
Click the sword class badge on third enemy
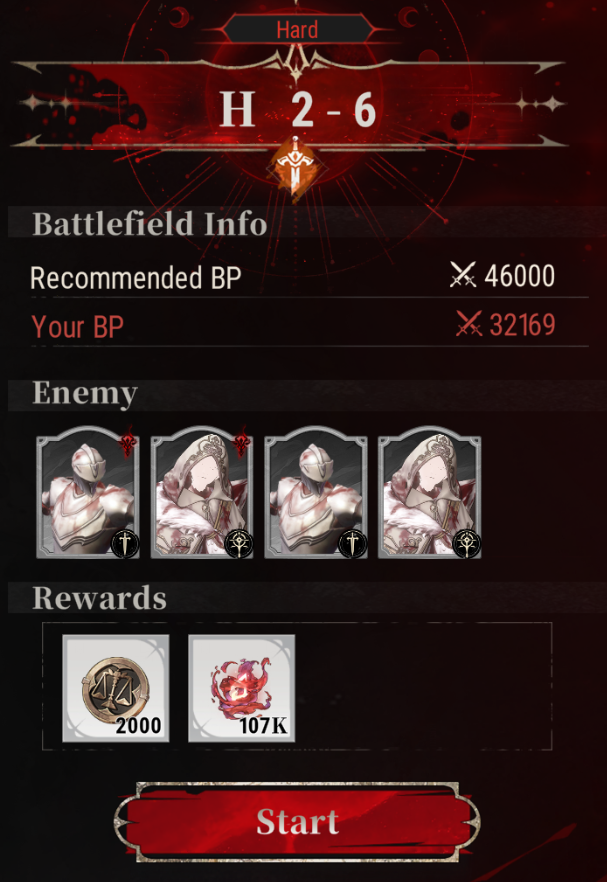pyautogui.click(x=353, y=544)
